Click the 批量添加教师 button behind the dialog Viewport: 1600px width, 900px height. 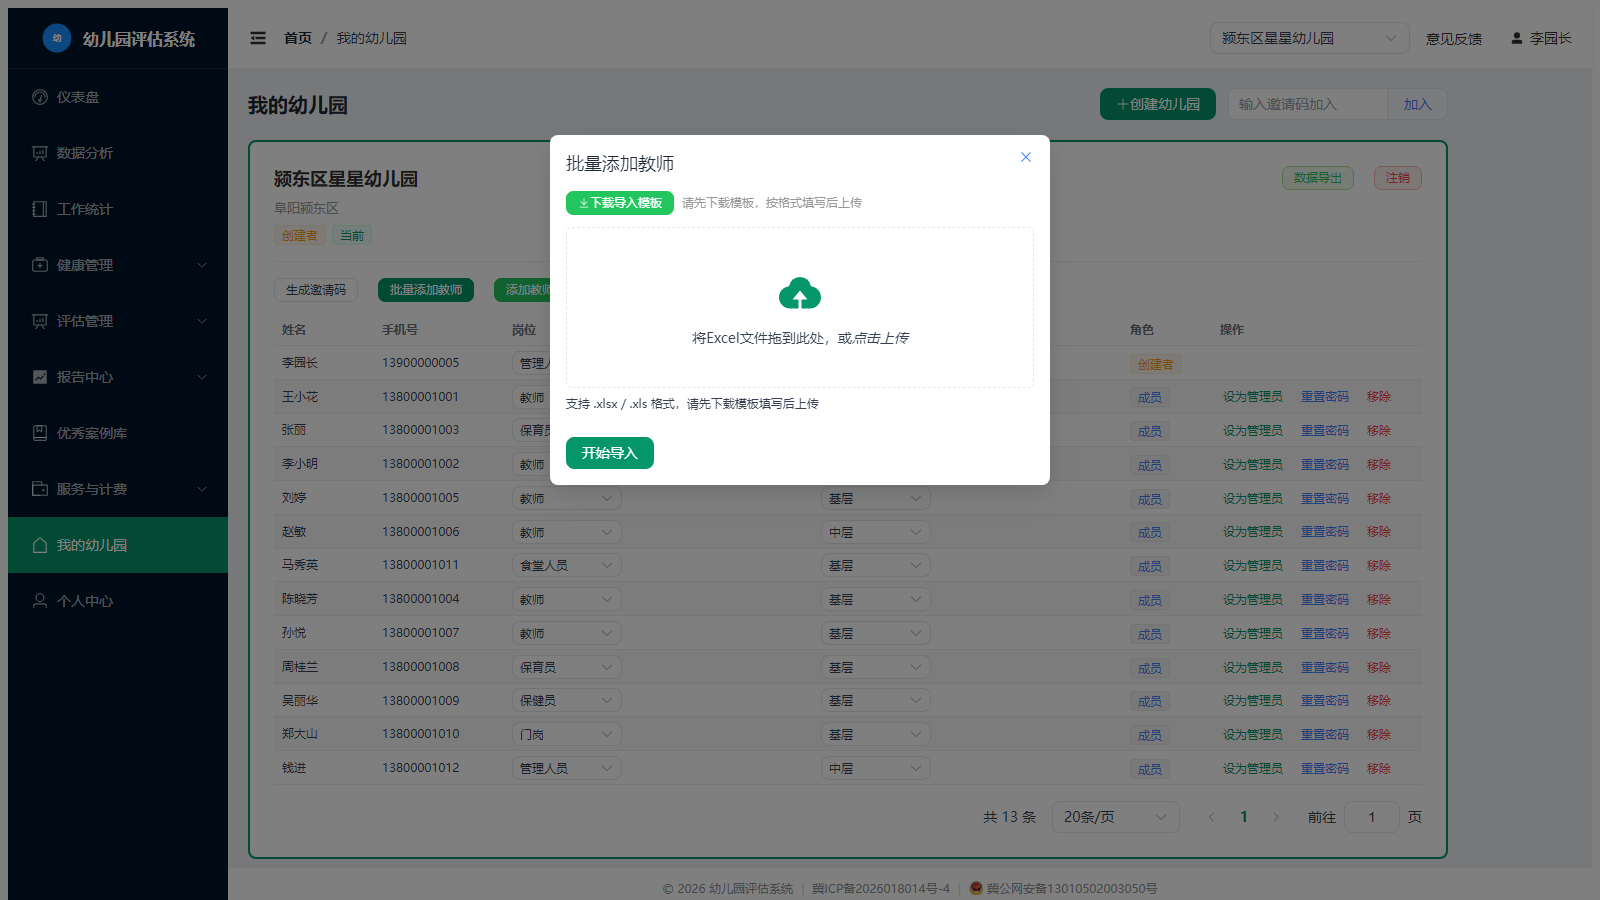426,290
